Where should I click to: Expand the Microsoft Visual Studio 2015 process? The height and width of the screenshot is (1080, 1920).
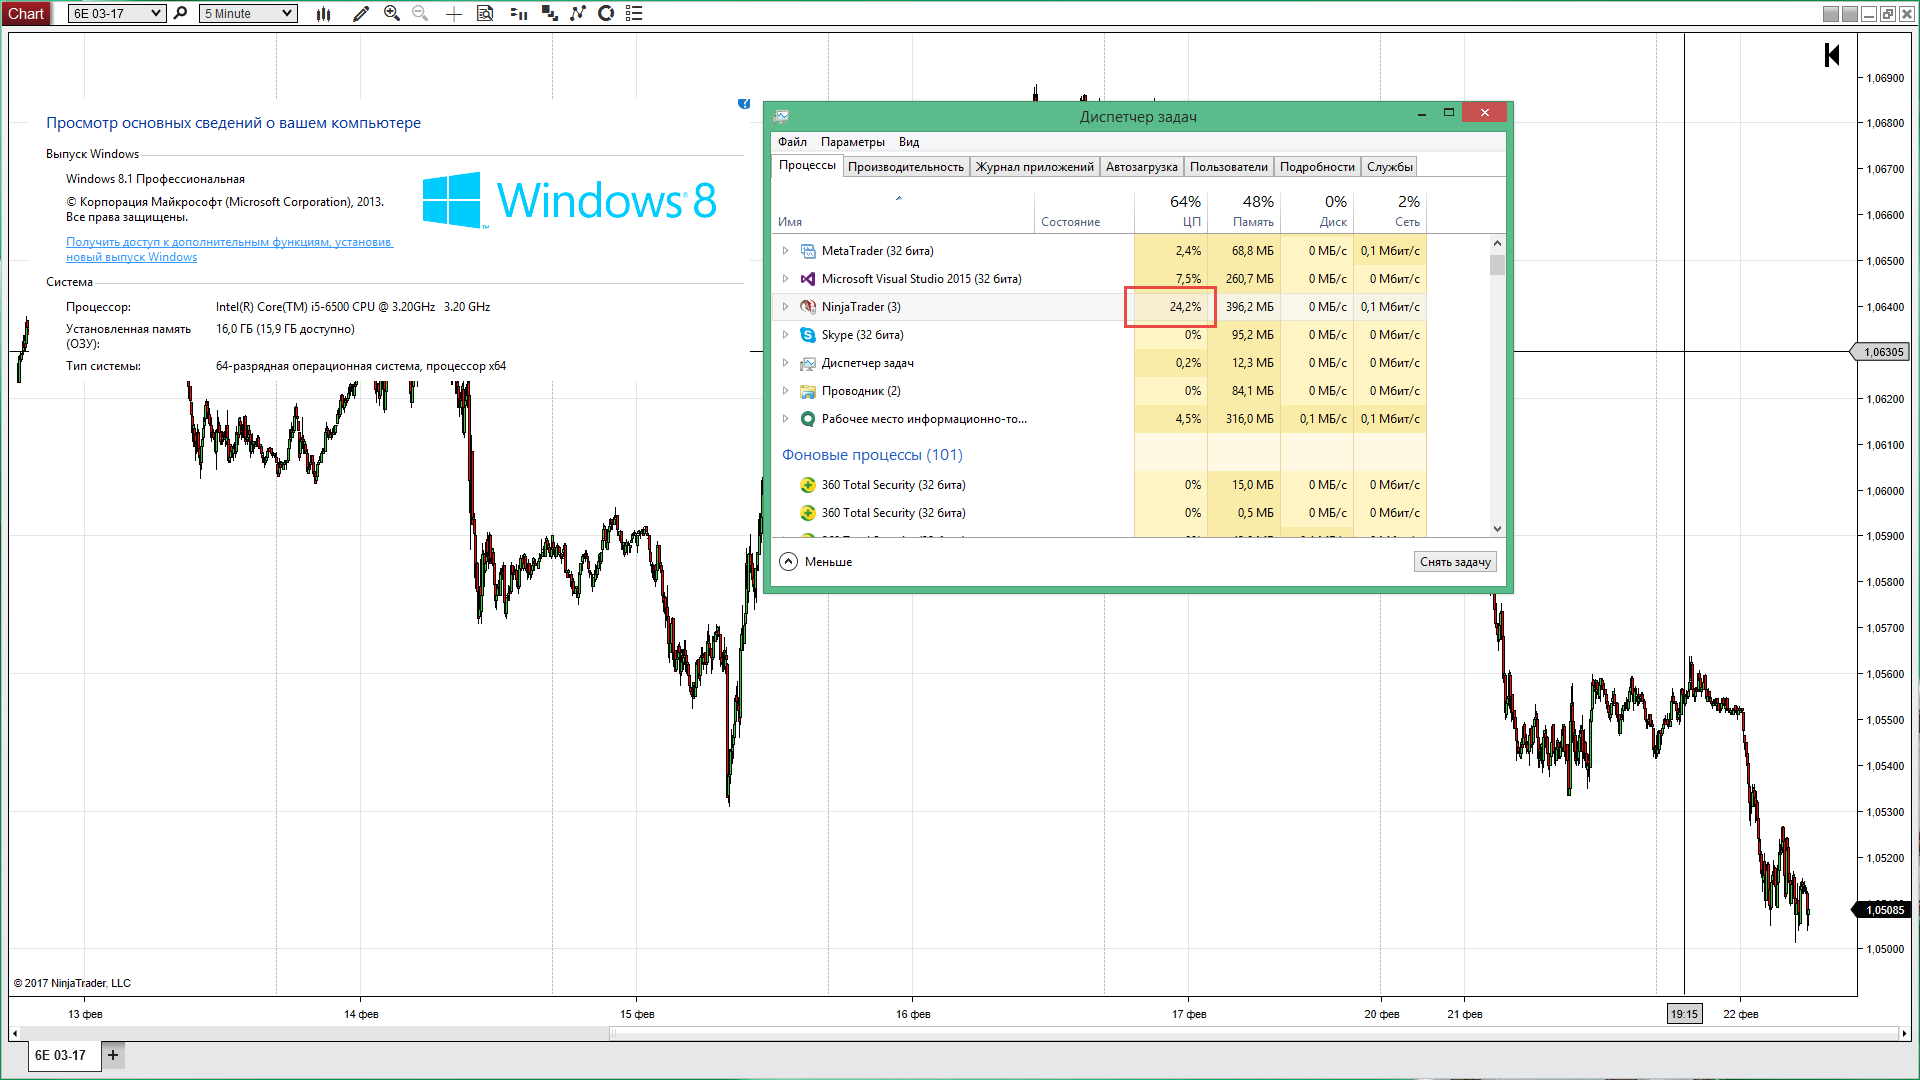click(785, 279)
